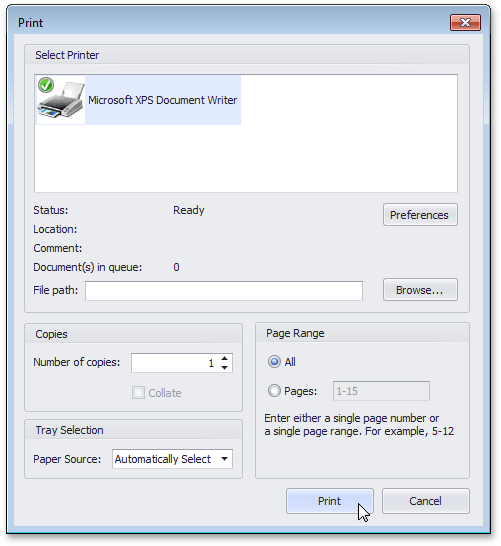Decrease number of copies with down arrow

[x=225, y=368]
